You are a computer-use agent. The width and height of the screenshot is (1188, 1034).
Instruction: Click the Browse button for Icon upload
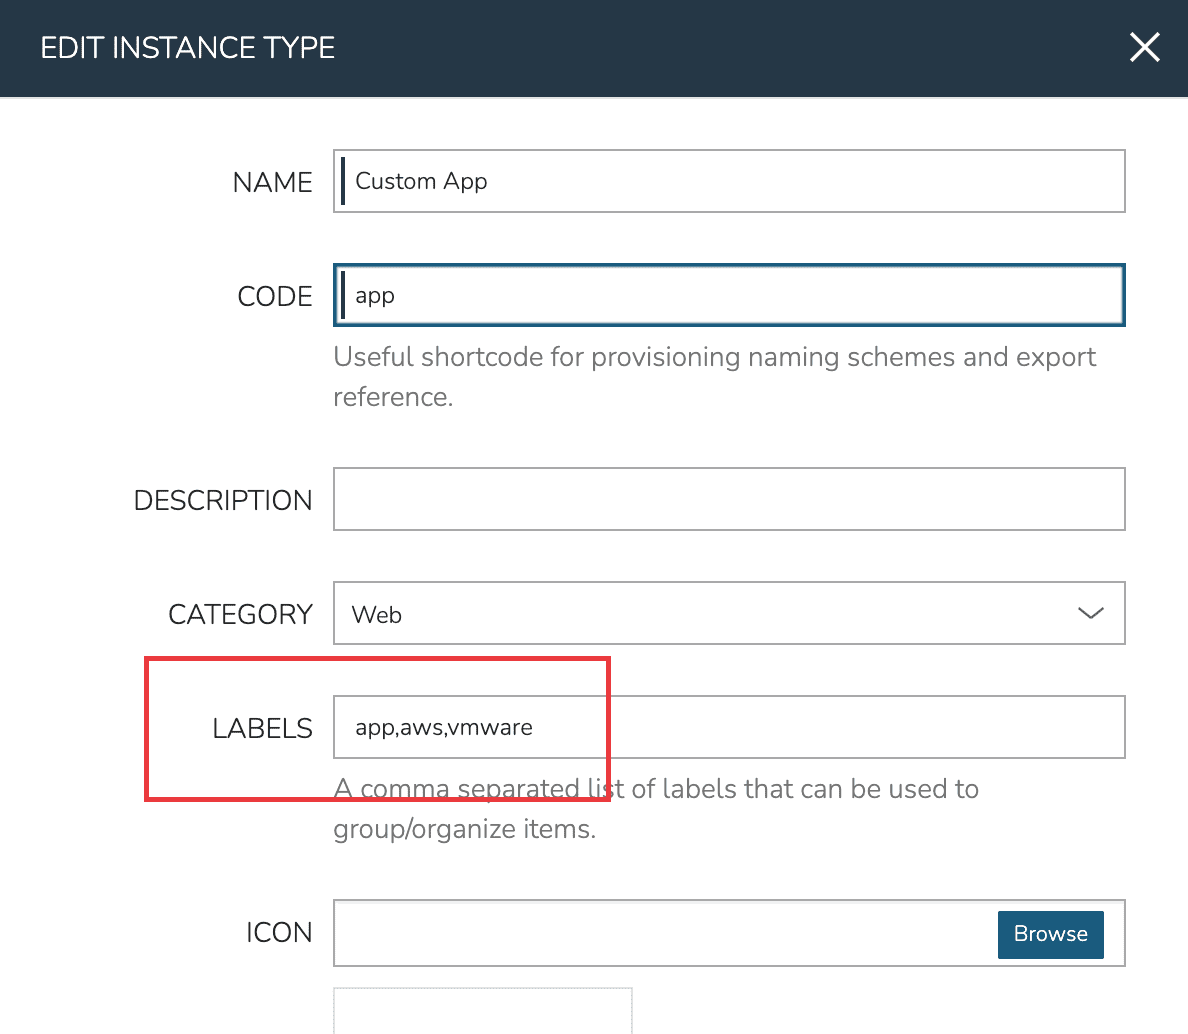click(1050, 934)
